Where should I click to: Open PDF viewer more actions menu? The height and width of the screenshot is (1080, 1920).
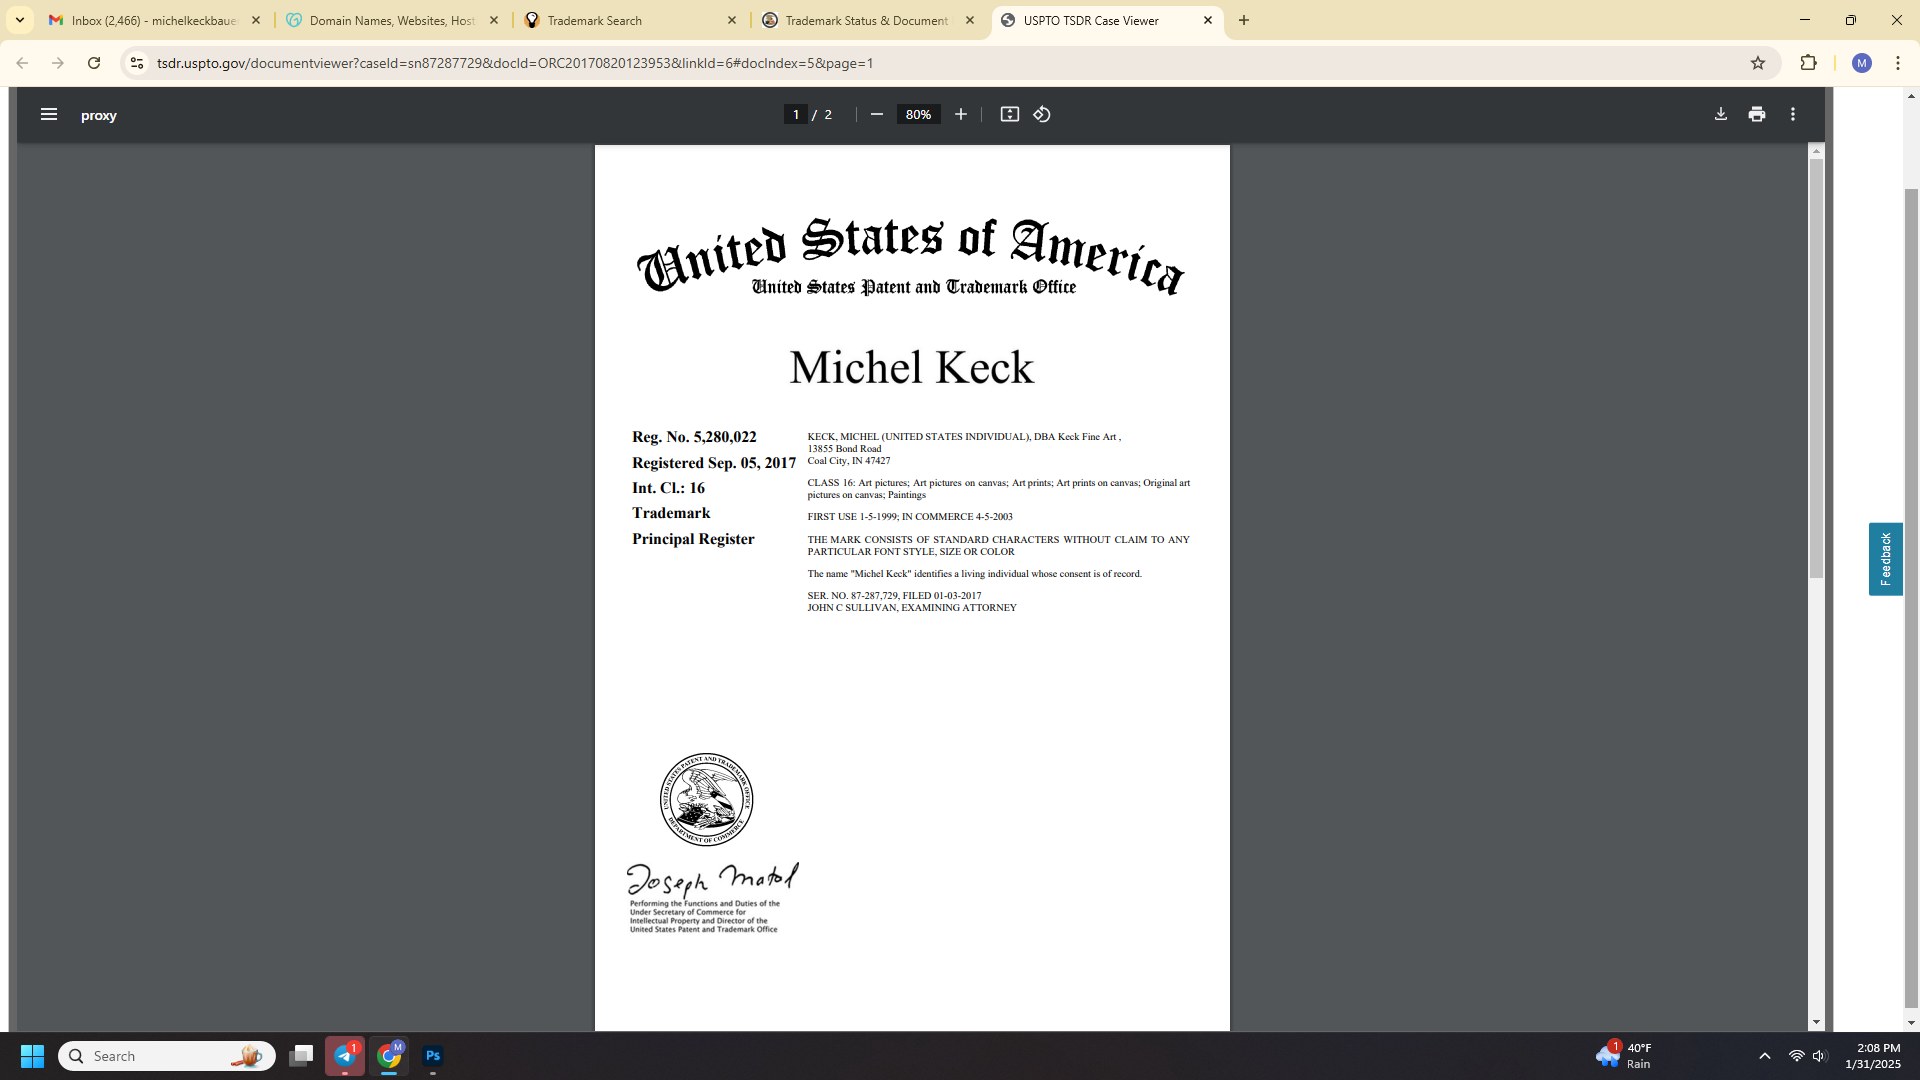1793,114
